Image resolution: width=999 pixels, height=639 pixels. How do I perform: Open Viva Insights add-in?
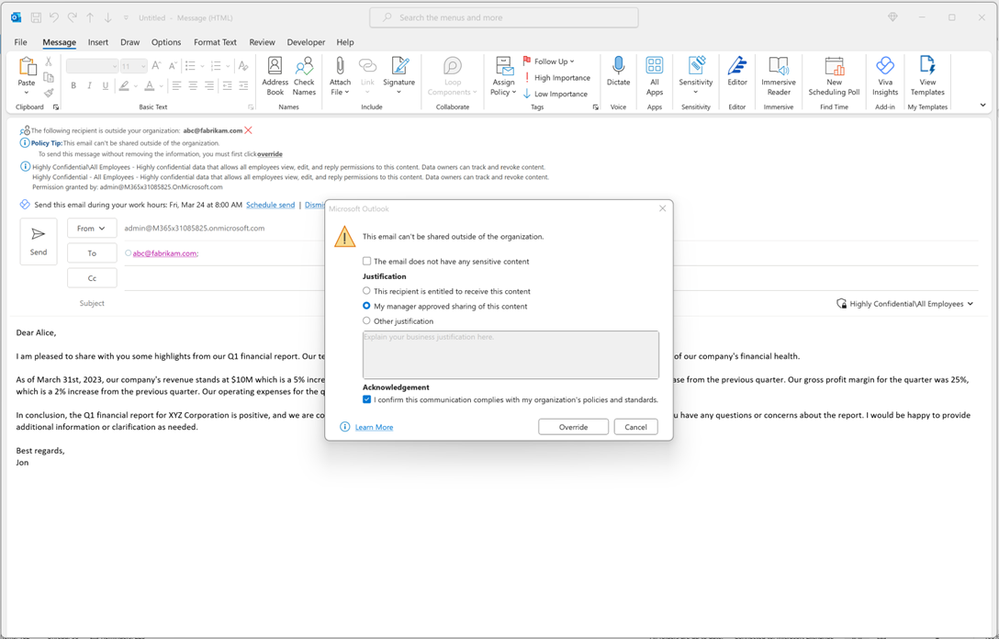tap(885, 76)
